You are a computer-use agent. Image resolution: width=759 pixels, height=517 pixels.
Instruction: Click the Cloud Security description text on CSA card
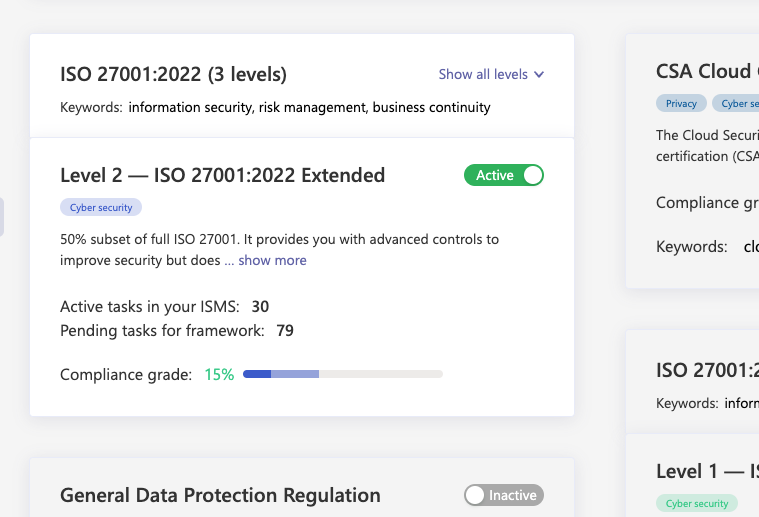[706, 145]
